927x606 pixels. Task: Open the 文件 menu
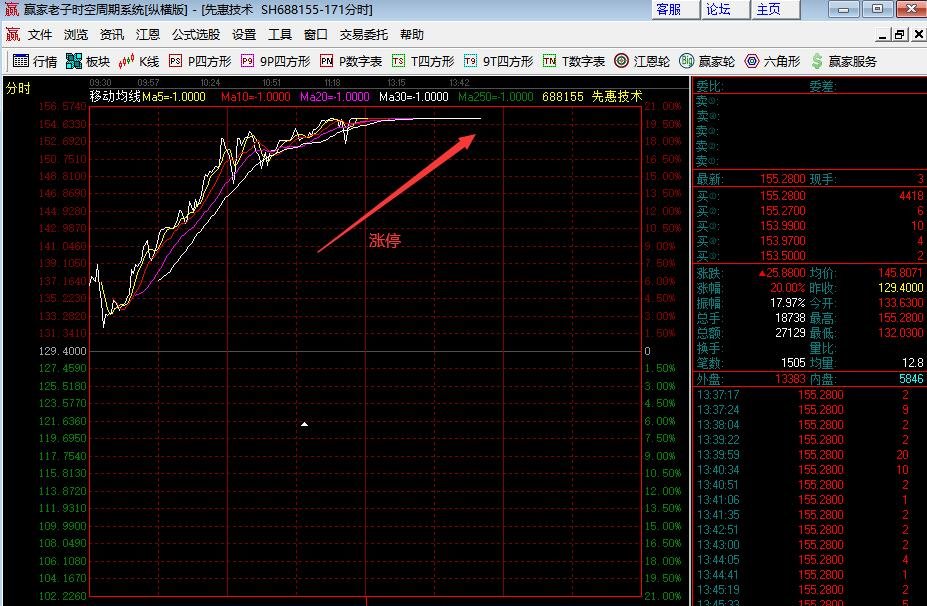[40, 34]
